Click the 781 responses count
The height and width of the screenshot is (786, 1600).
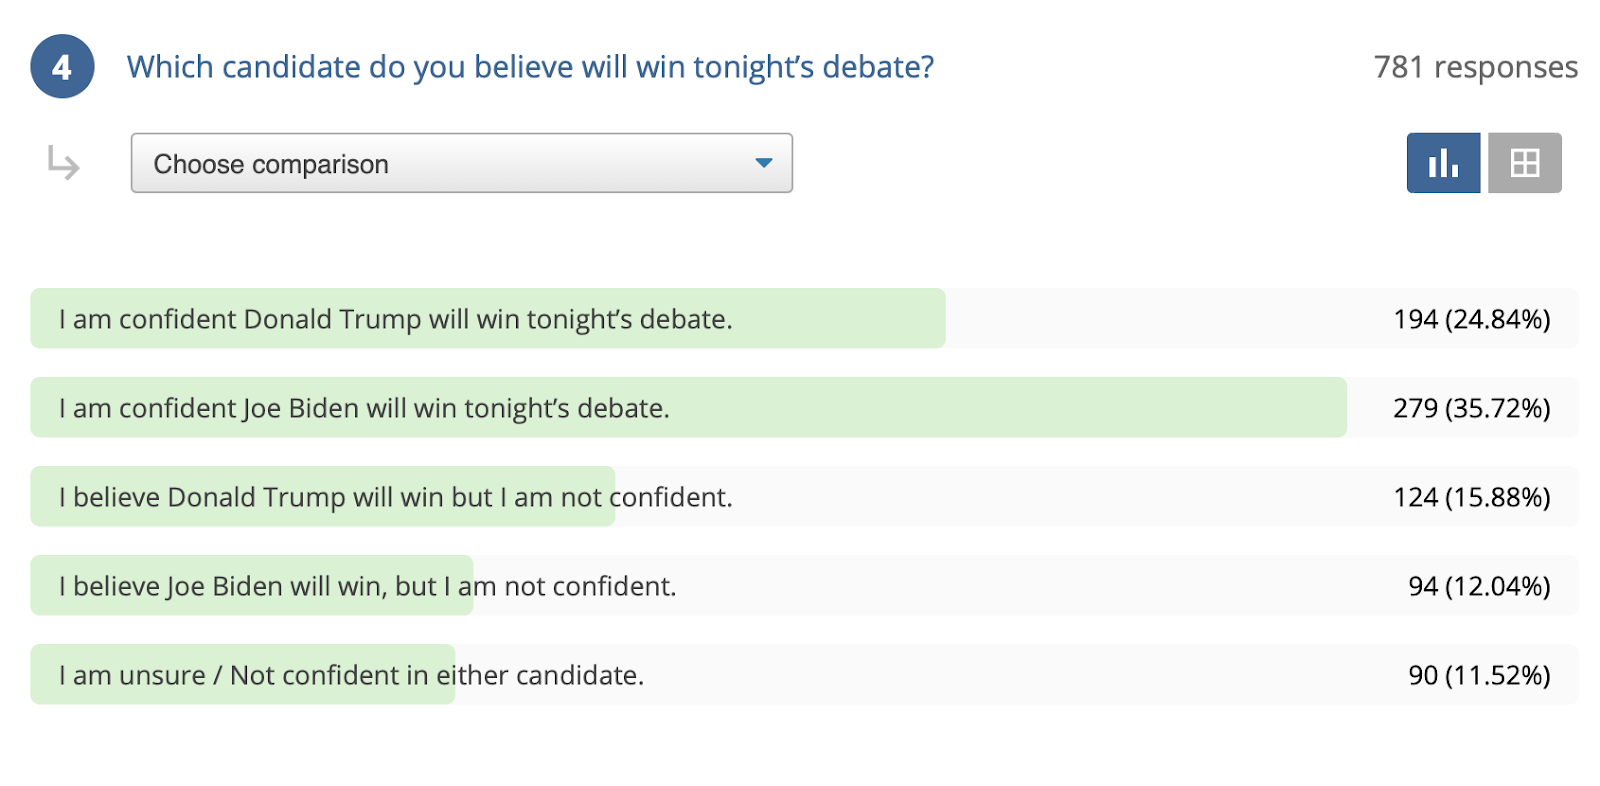[x=1476, y=67]
